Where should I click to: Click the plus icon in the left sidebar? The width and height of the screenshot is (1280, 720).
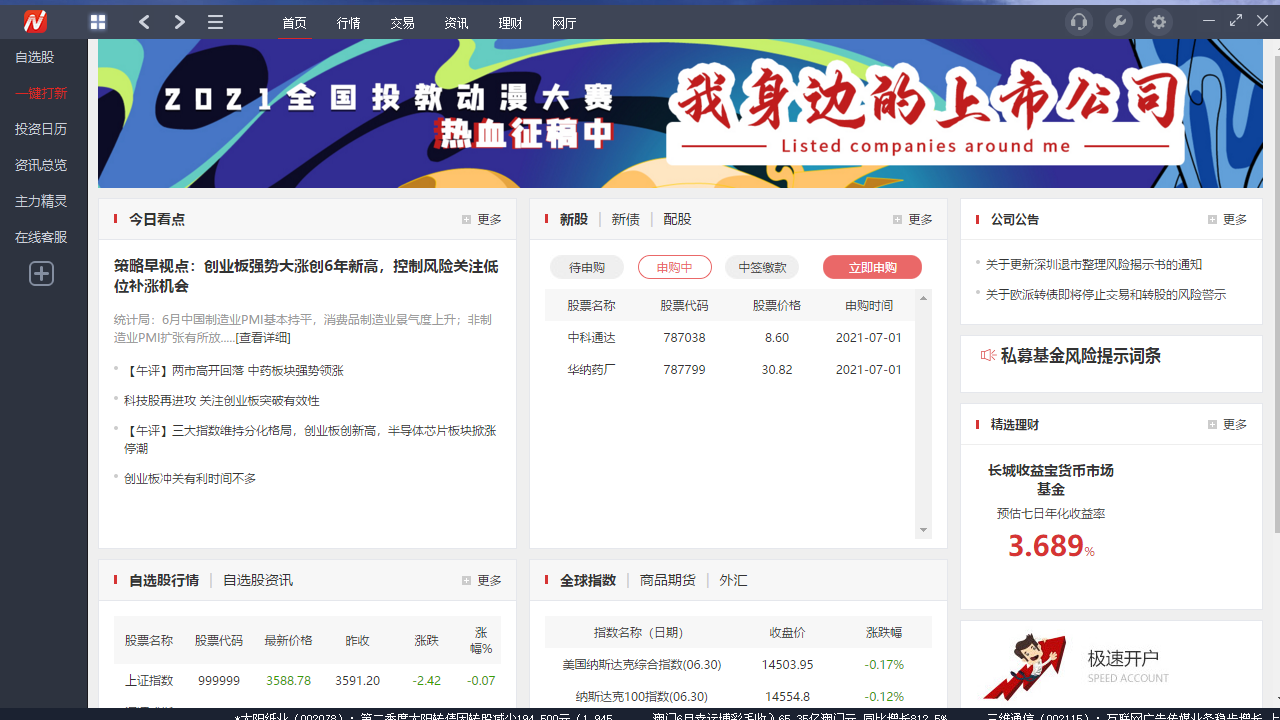click(x=41, y=273)
